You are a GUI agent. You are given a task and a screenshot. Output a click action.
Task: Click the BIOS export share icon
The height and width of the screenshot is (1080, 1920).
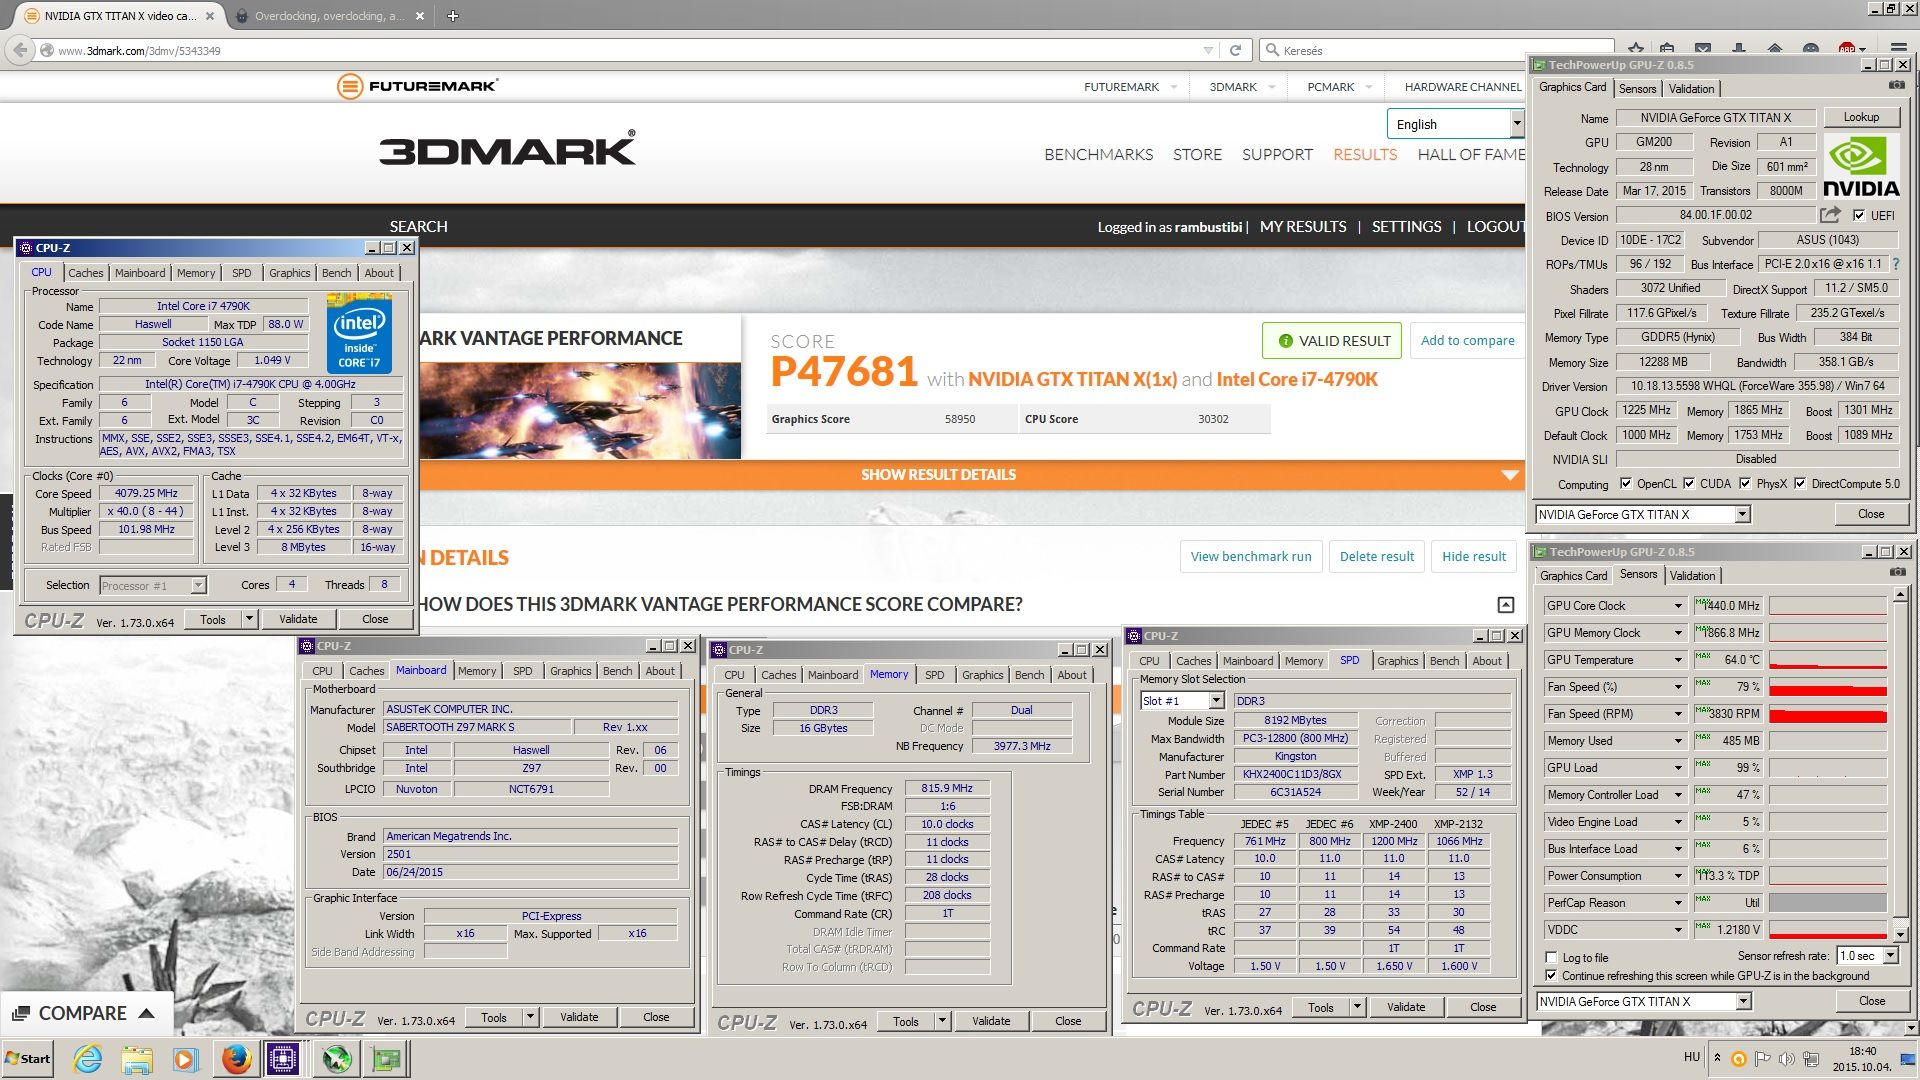tap(1830, 215)
